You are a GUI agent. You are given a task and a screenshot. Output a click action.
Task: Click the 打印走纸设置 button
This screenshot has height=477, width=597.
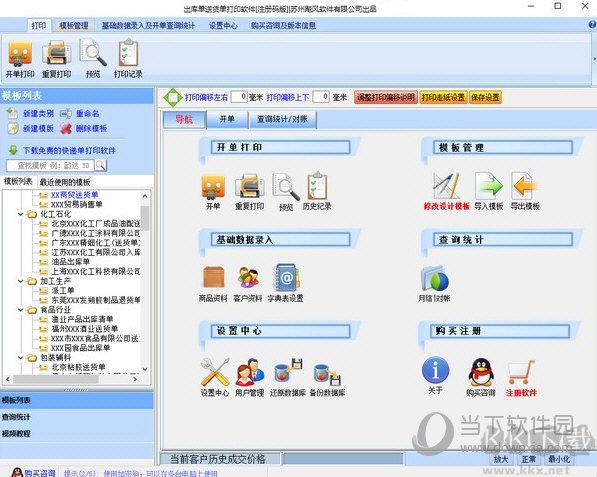click(443, 97)
